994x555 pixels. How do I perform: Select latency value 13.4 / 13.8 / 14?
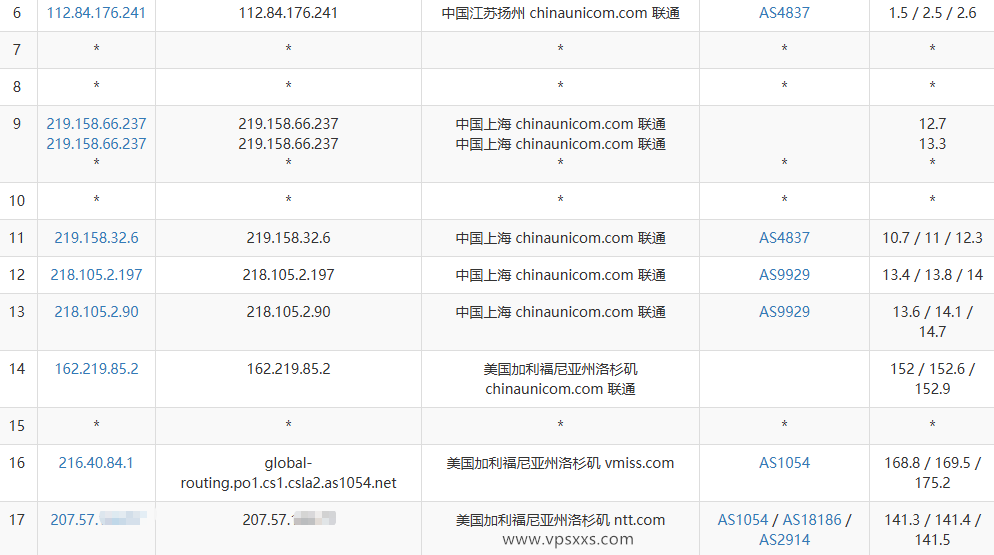(x=932, y=275)
